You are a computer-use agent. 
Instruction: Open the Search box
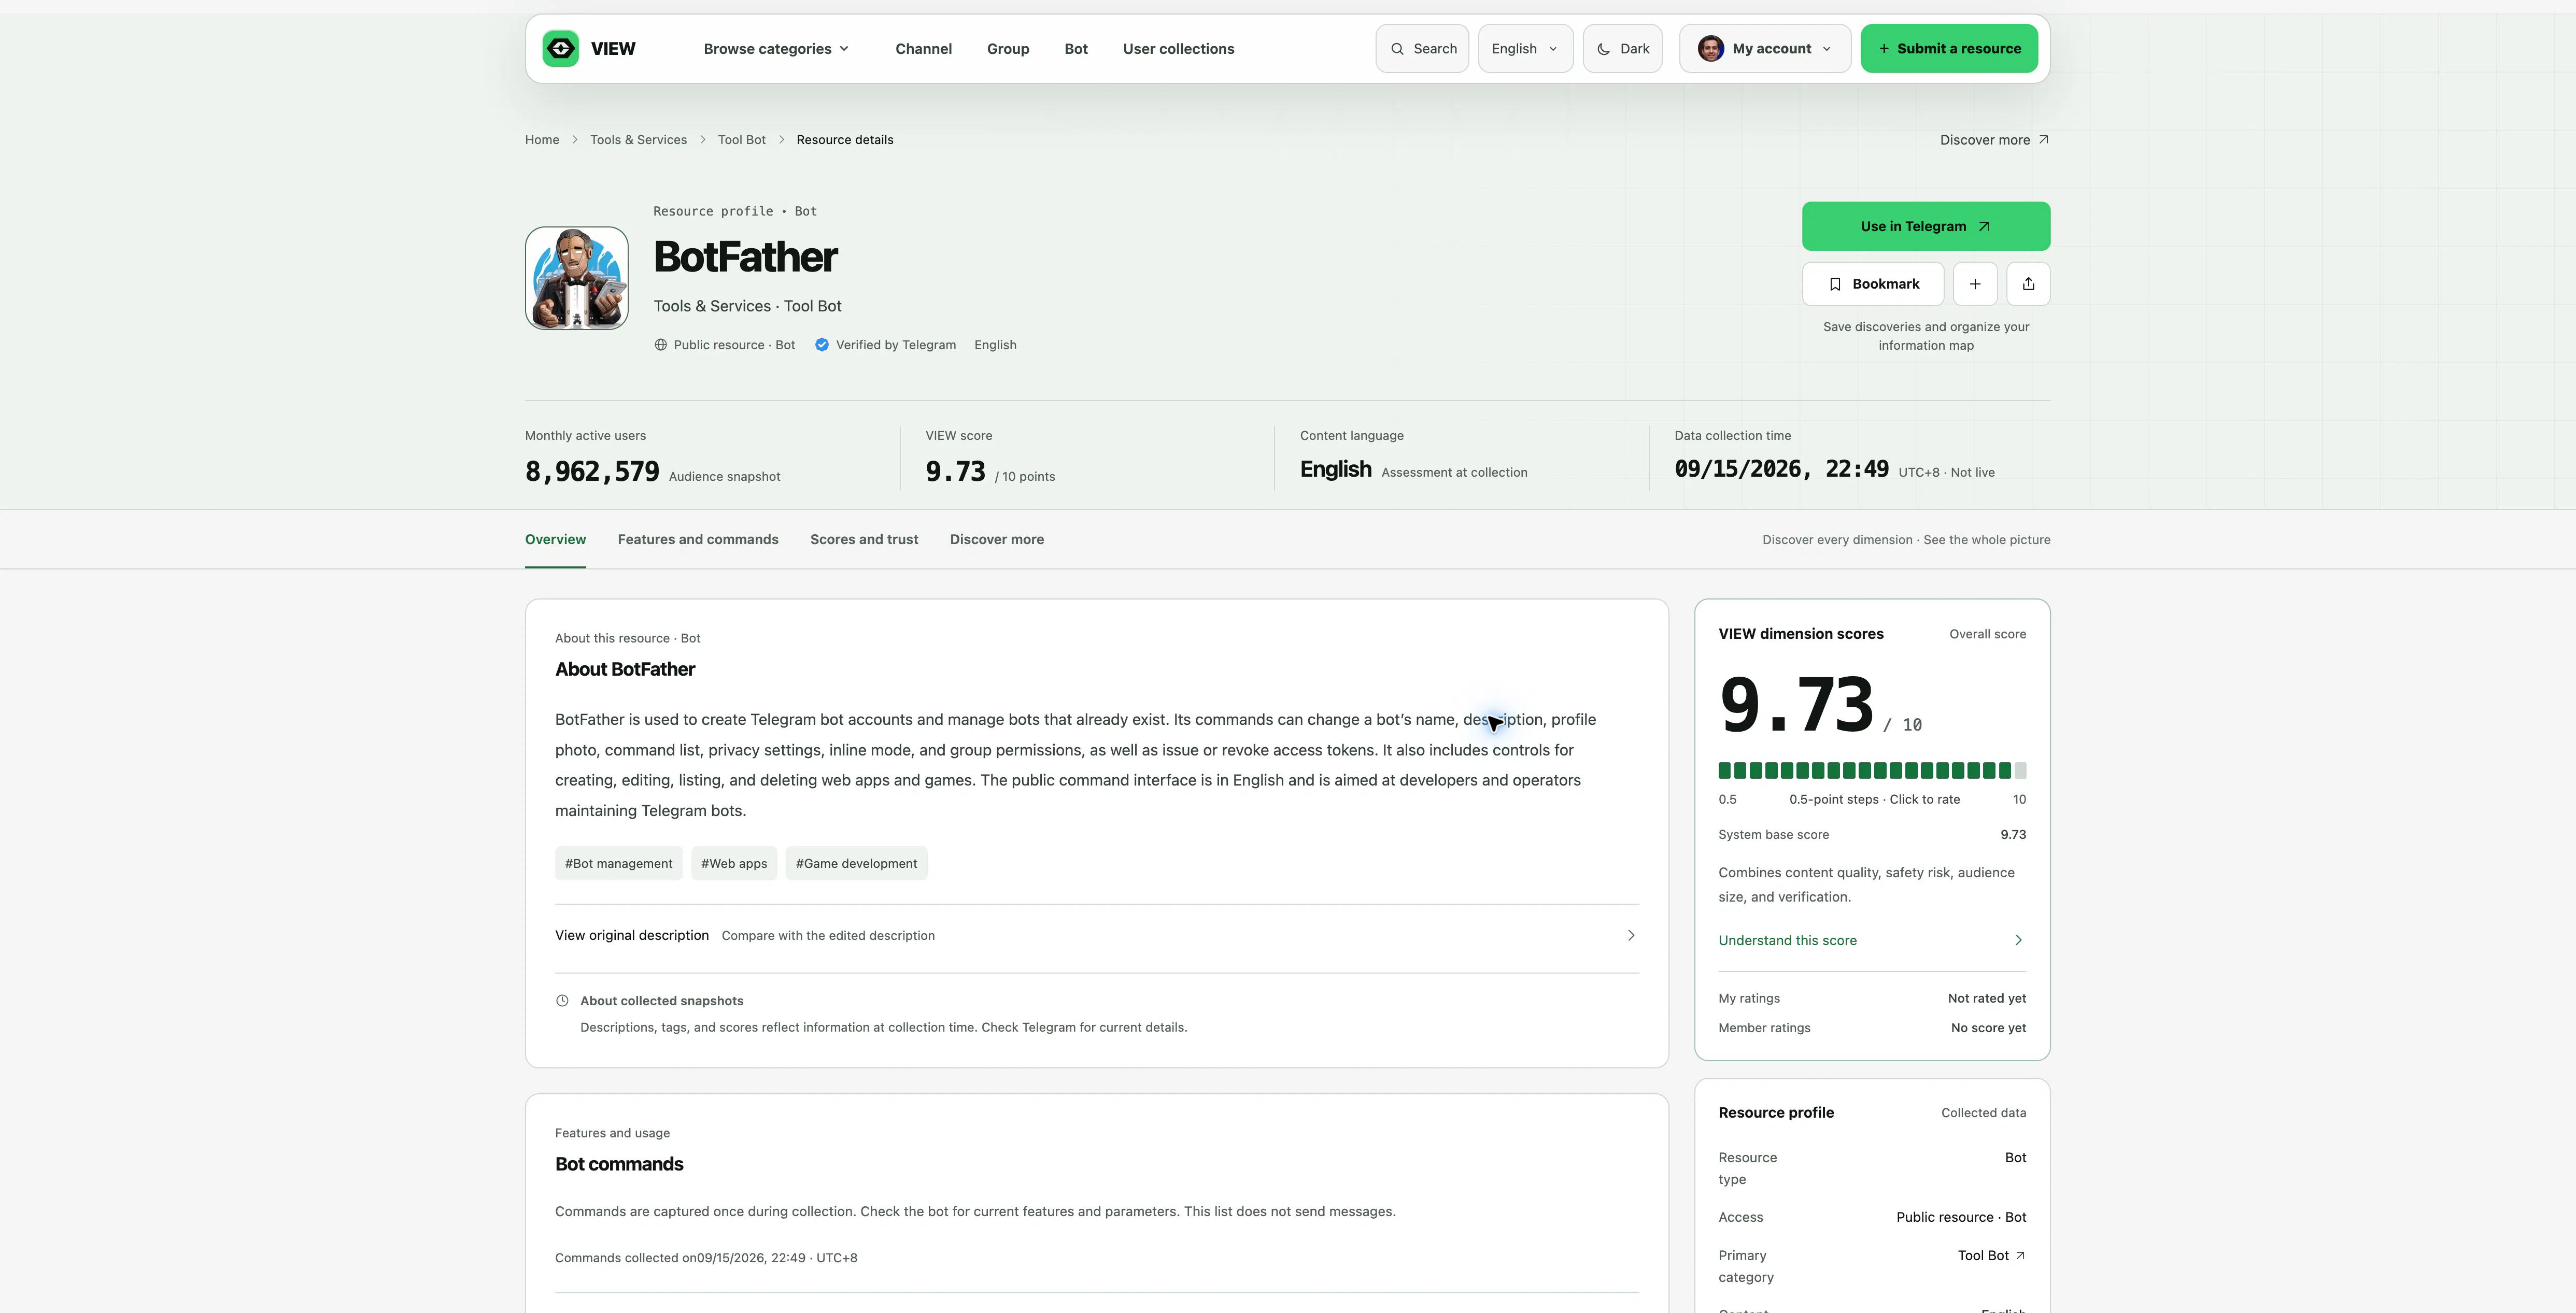(1422, 48)
